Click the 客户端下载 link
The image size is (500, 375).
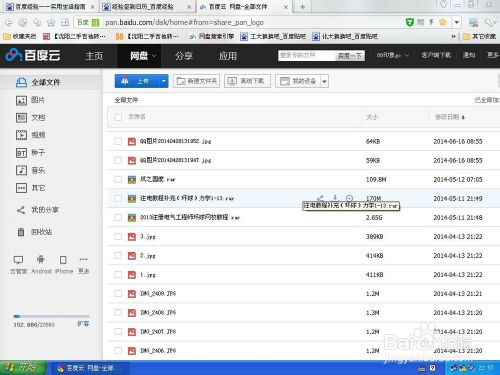click(x=436, y=55)
